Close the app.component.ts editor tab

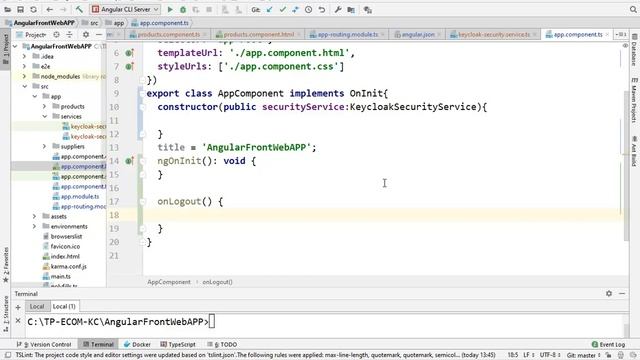607,35
